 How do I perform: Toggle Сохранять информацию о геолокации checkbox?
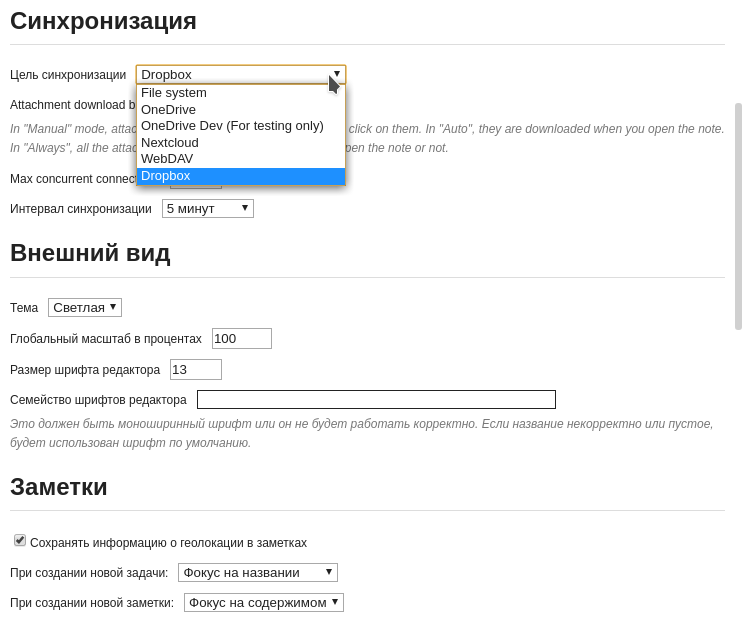pyautogui.click(x=20, y=540)
